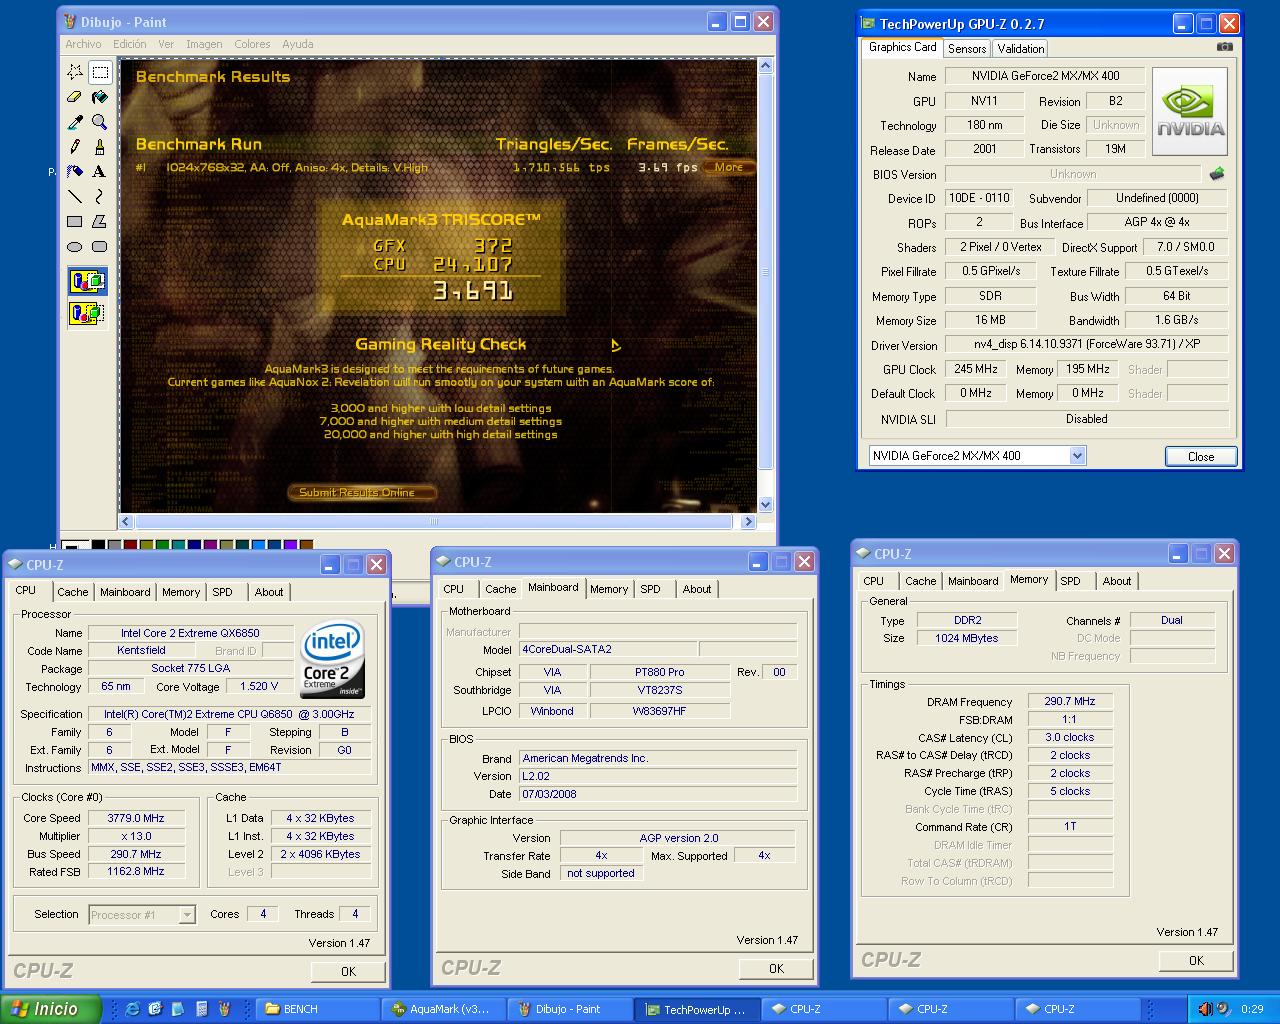This screenshot has height=1024, width=1280.
Task: Open Cache tab in the CPU-Z processor window
Action: [x=72, y=592]
